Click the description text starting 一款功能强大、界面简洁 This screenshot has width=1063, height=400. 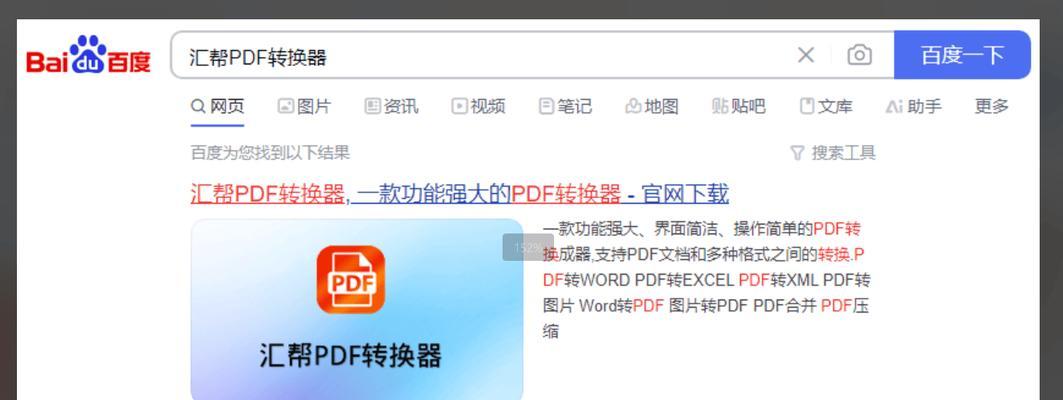pyautogui.click(x=706, y=280)
